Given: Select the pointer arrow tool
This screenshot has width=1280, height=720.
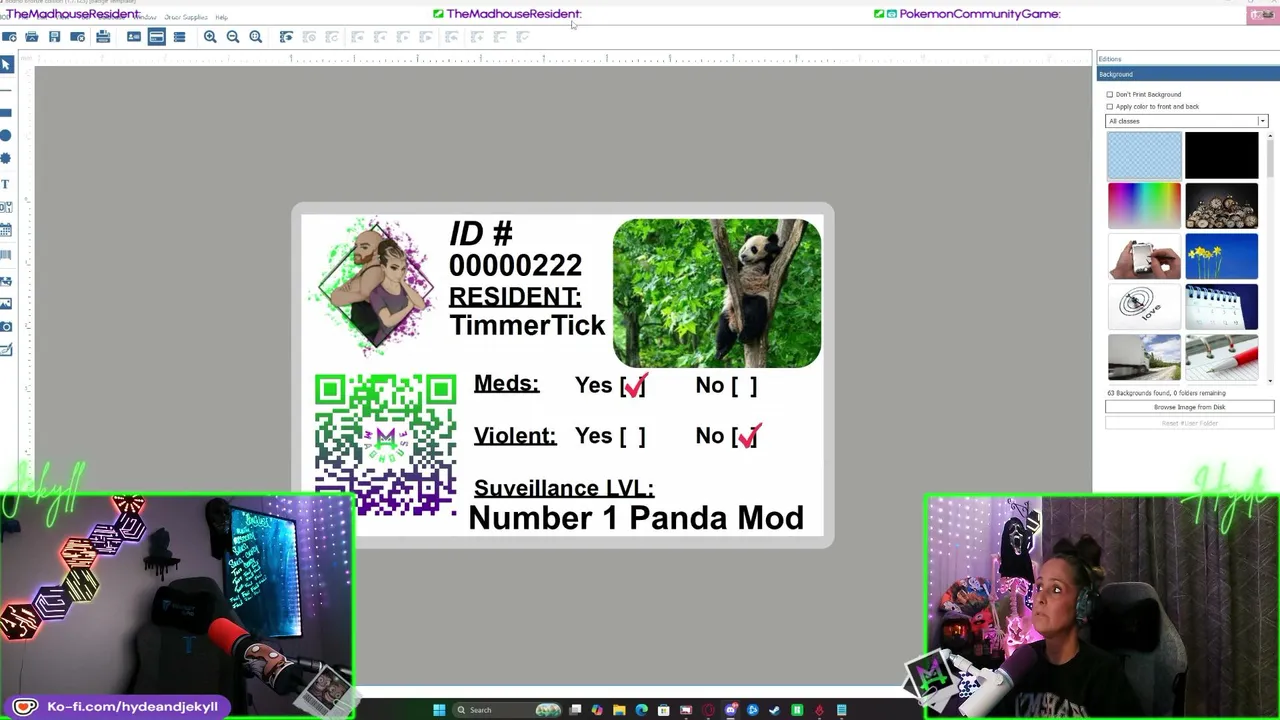Looking at the screenshot, I should pos(6,64).
